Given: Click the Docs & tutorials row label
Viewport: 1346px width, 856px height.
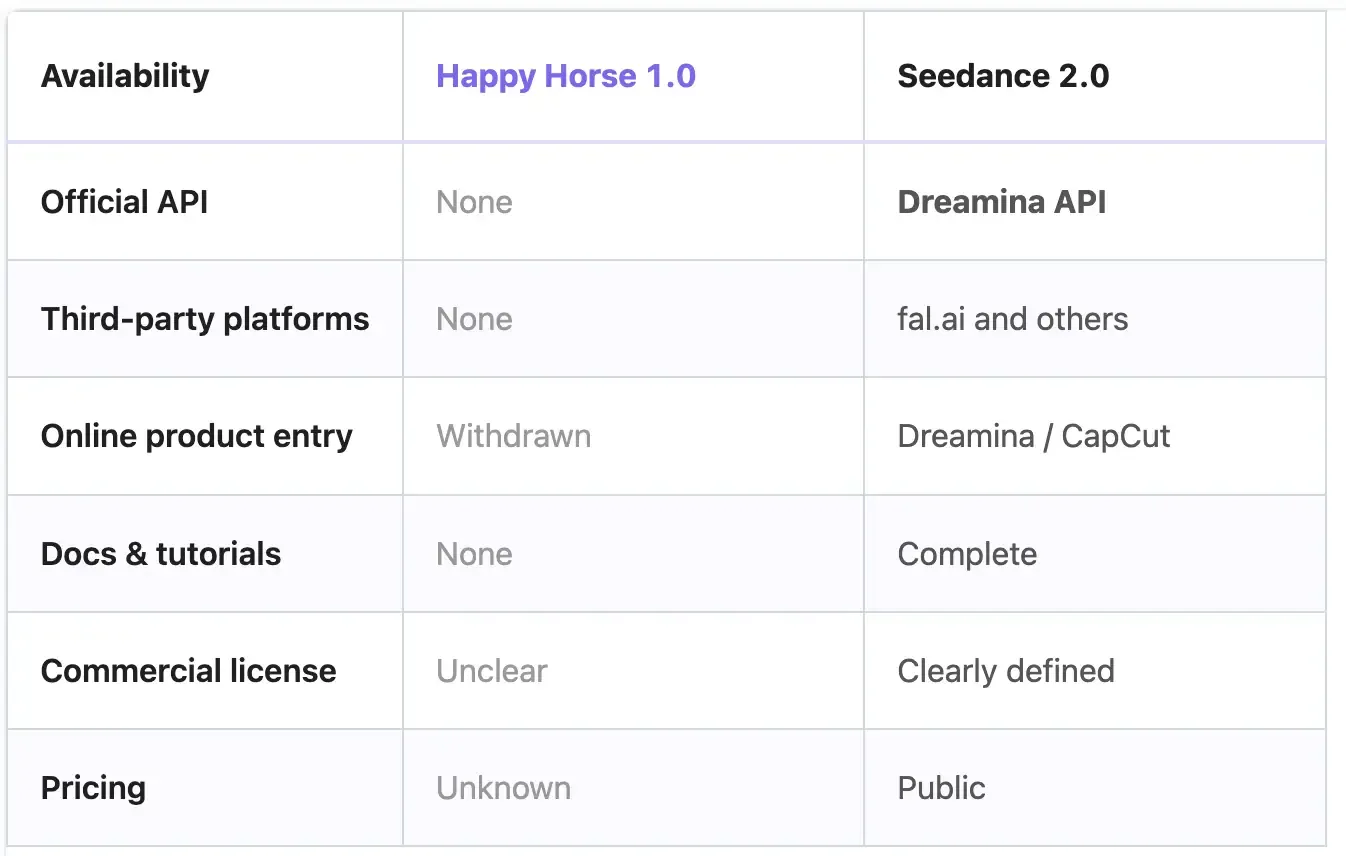Looking at the screenshot, I should point(161,554).
